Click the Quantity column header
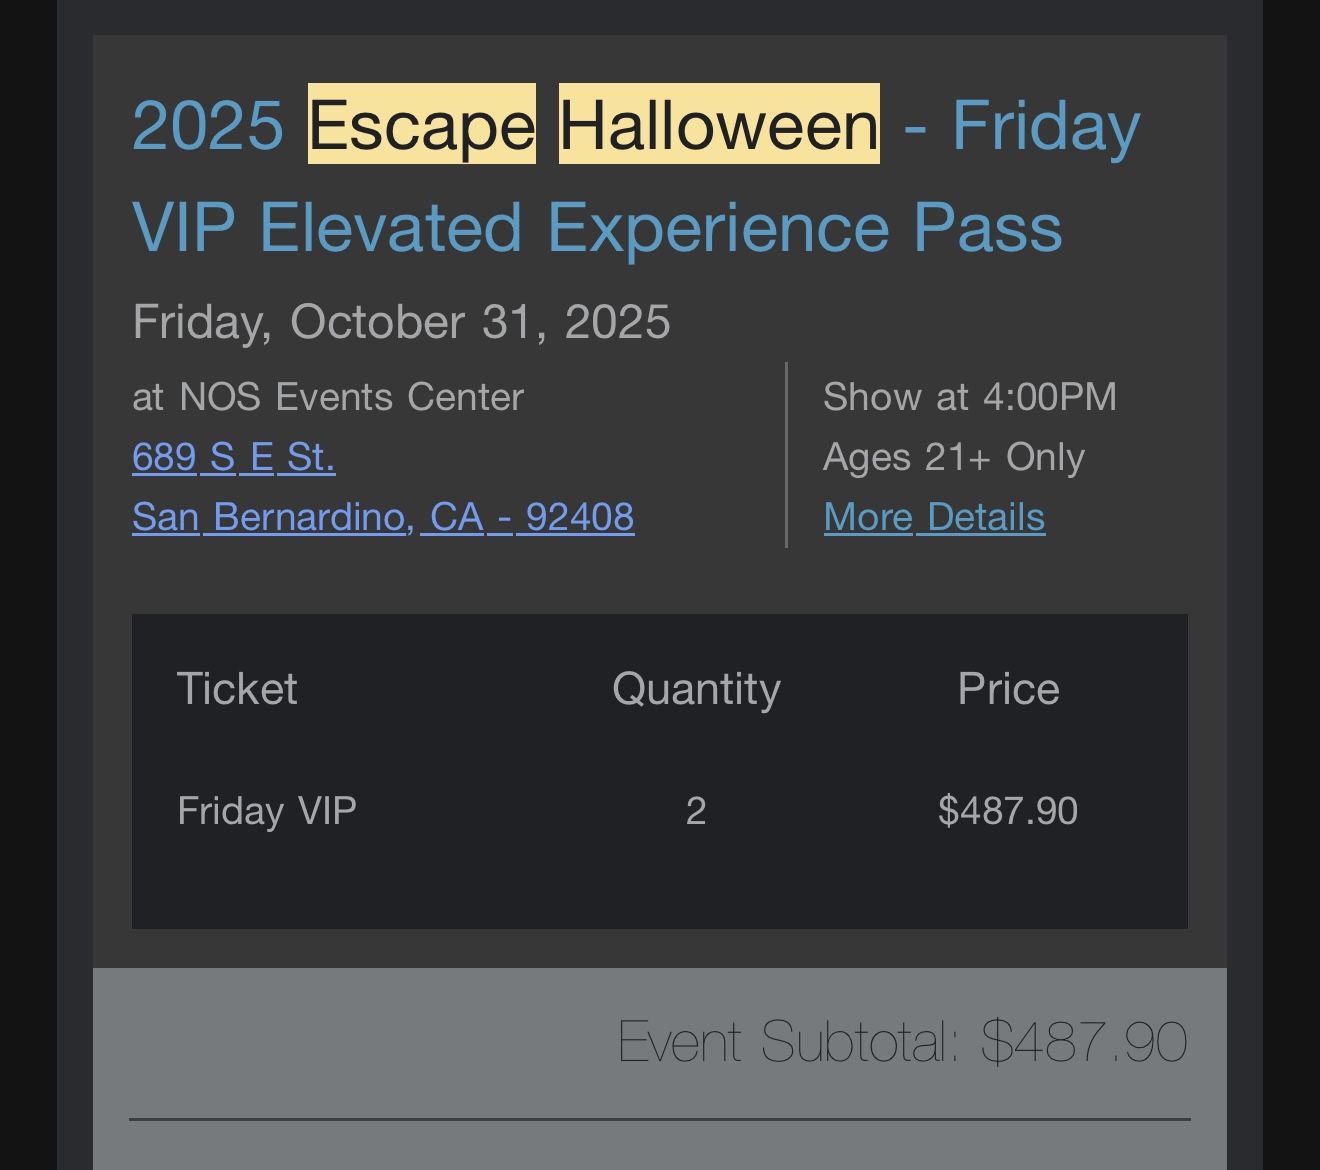Viewport: 1320px width, 1170px height. [695, 688]
